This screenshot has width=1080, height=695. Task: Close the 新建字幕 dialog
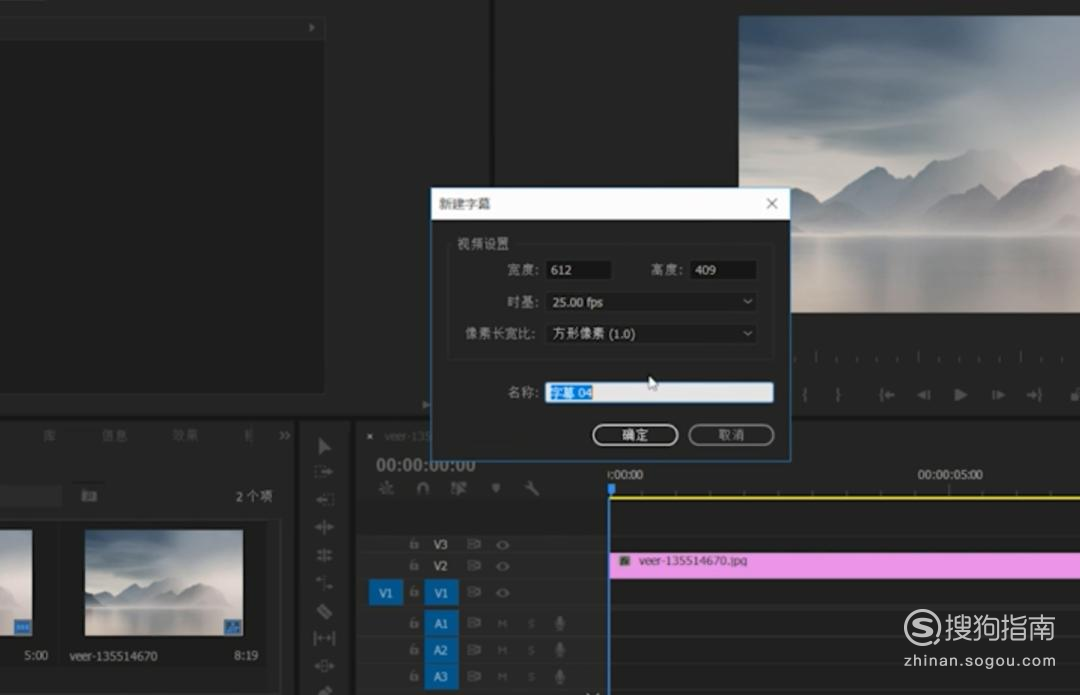[x=771, y=203]
